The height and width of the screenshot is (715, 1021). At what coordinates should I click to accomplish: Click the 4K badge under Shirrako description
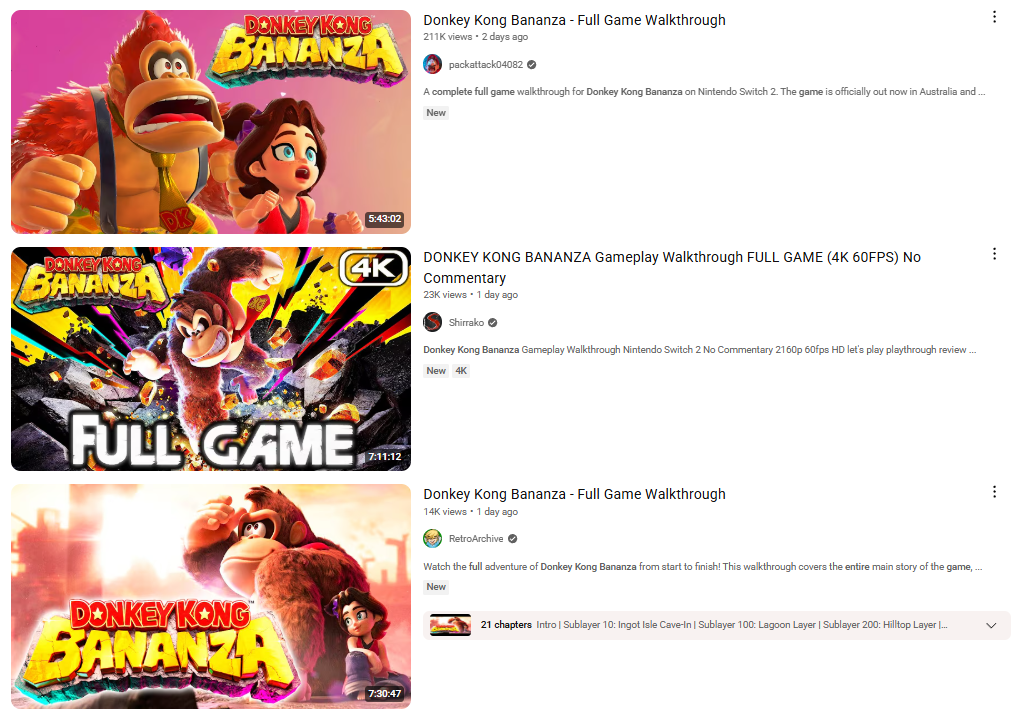pyautogui.click(x=461, y=371)
